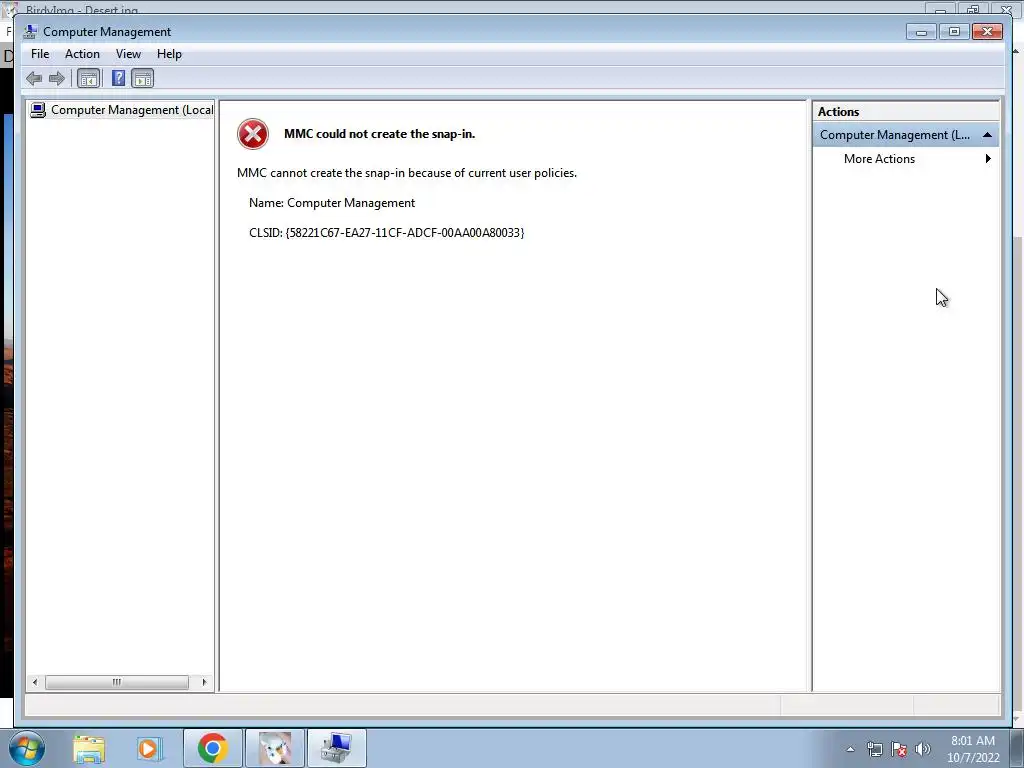Viewport: 1024px width, 768px height.
Task: Click the tree pane horizontal scrollbar thumb
Action: coord(117,682)
